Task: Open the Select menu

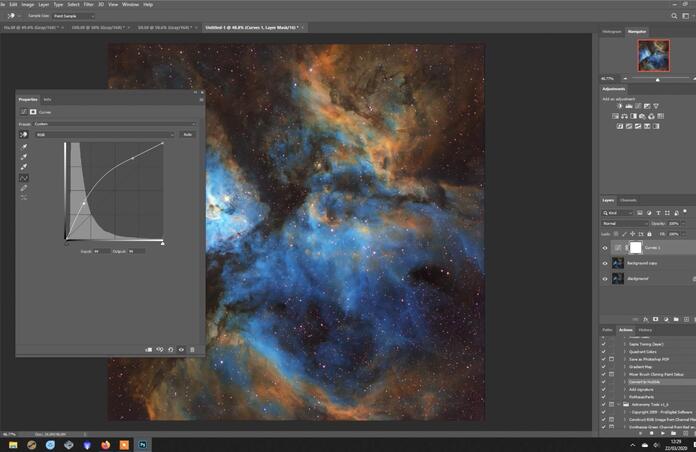Action: [x=73, y=4]
